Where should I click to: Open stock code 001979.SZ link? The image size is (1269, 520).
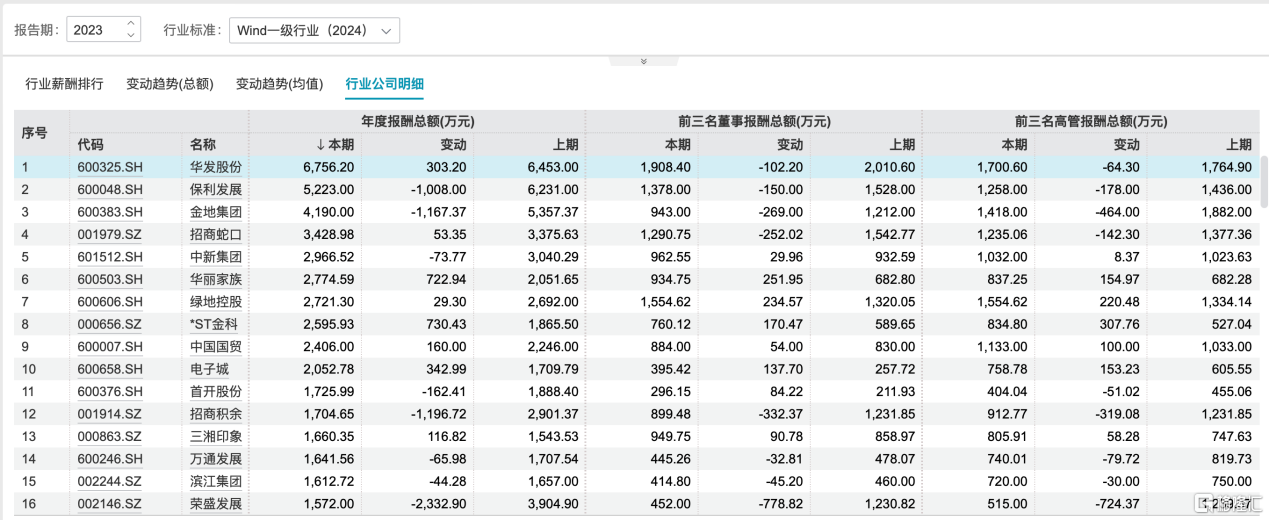tap(110, 234)
